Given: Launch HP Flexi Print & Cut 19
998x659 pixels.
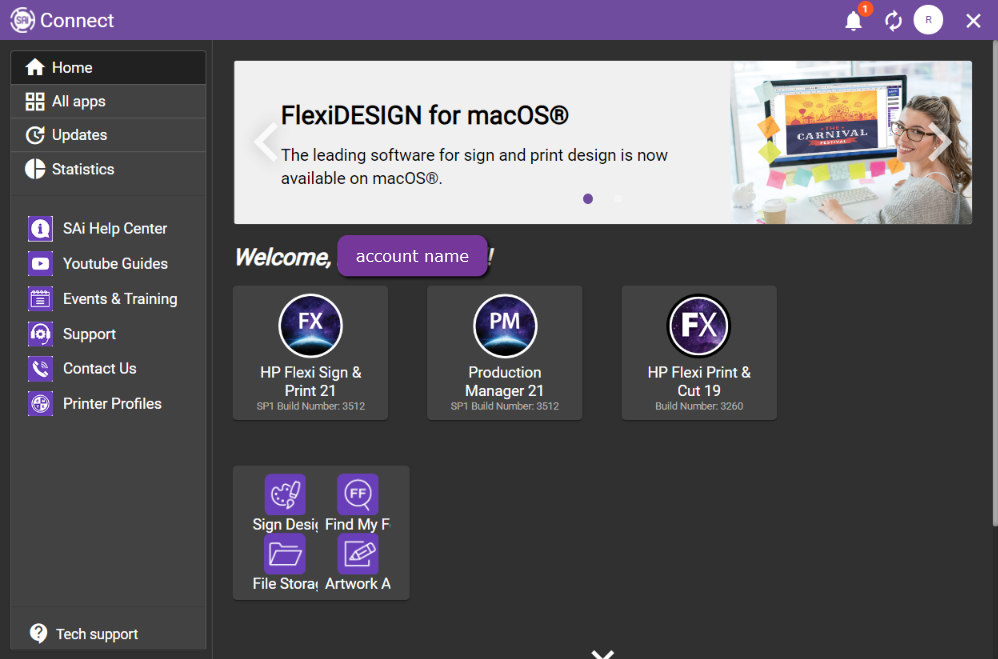Looking at the screenshot, I should [699, 353].
